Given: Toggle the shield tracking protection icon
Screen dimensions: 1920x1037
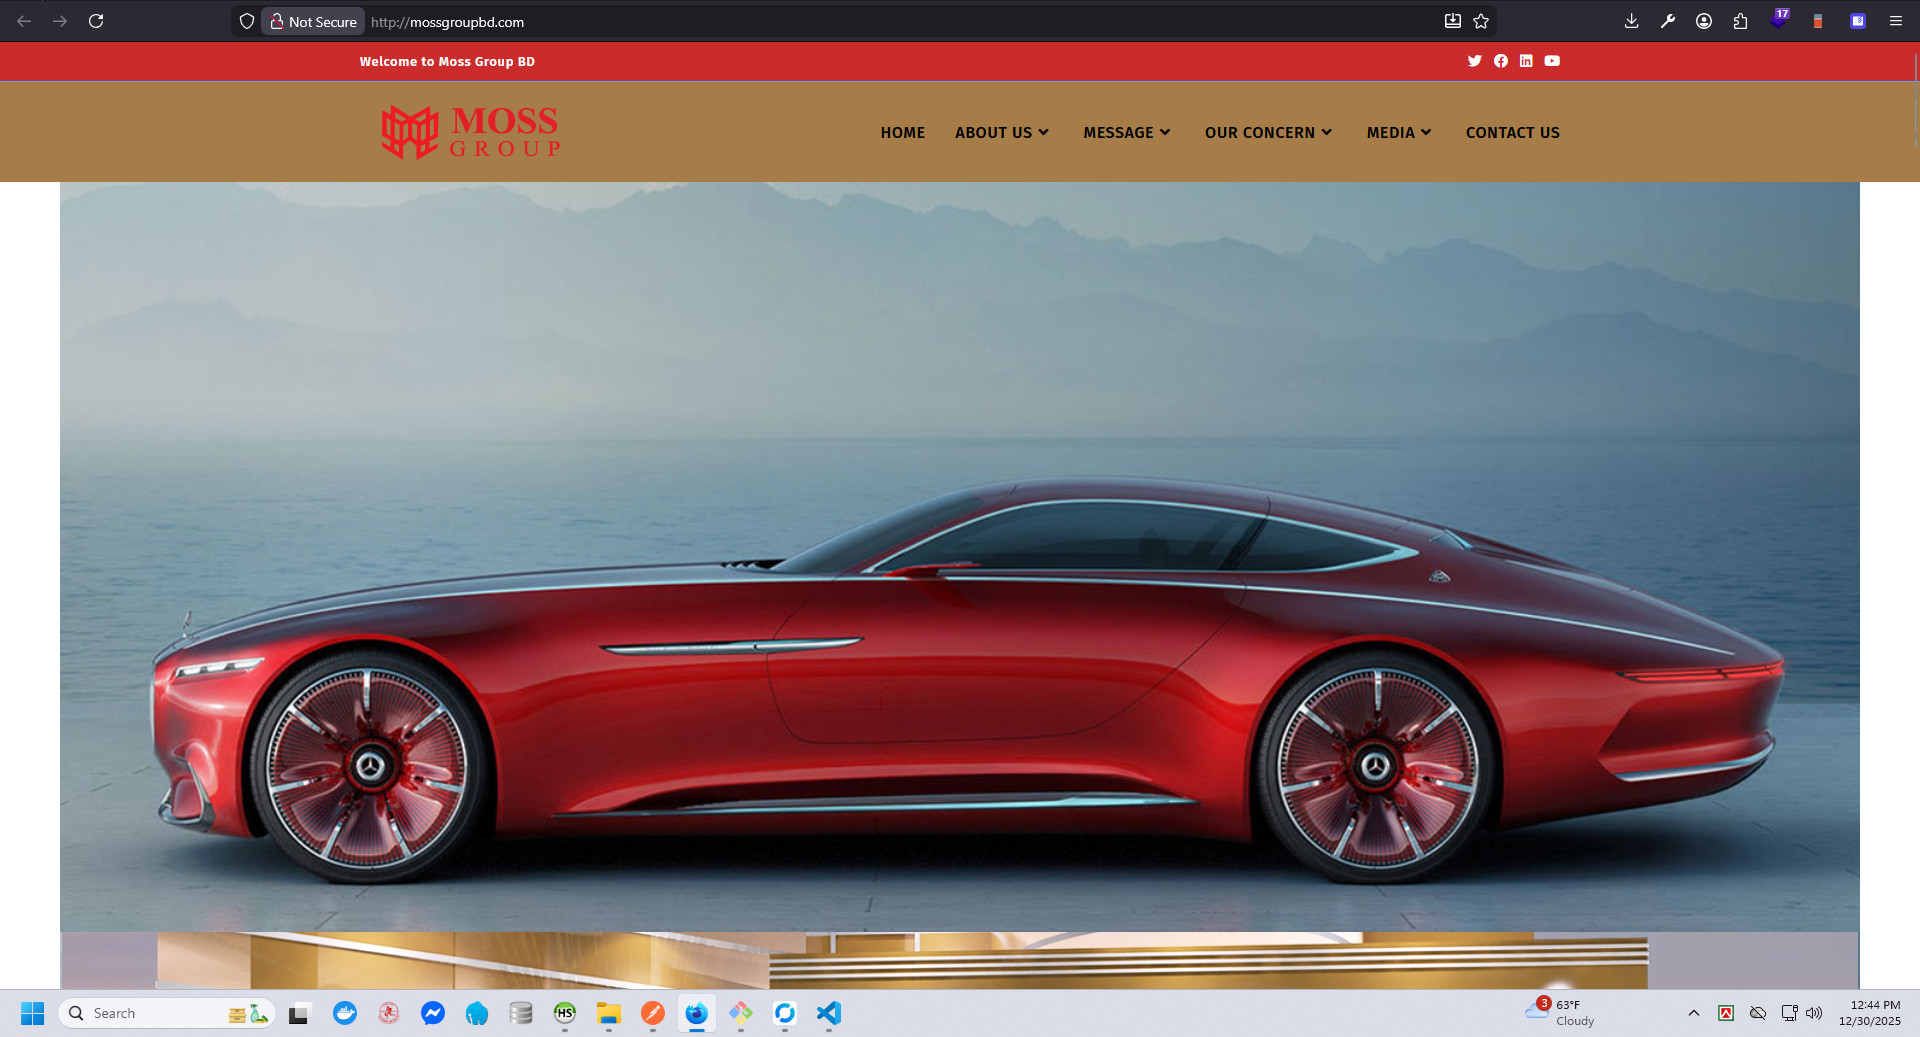Looking at the screenshot, I should 246,20.
